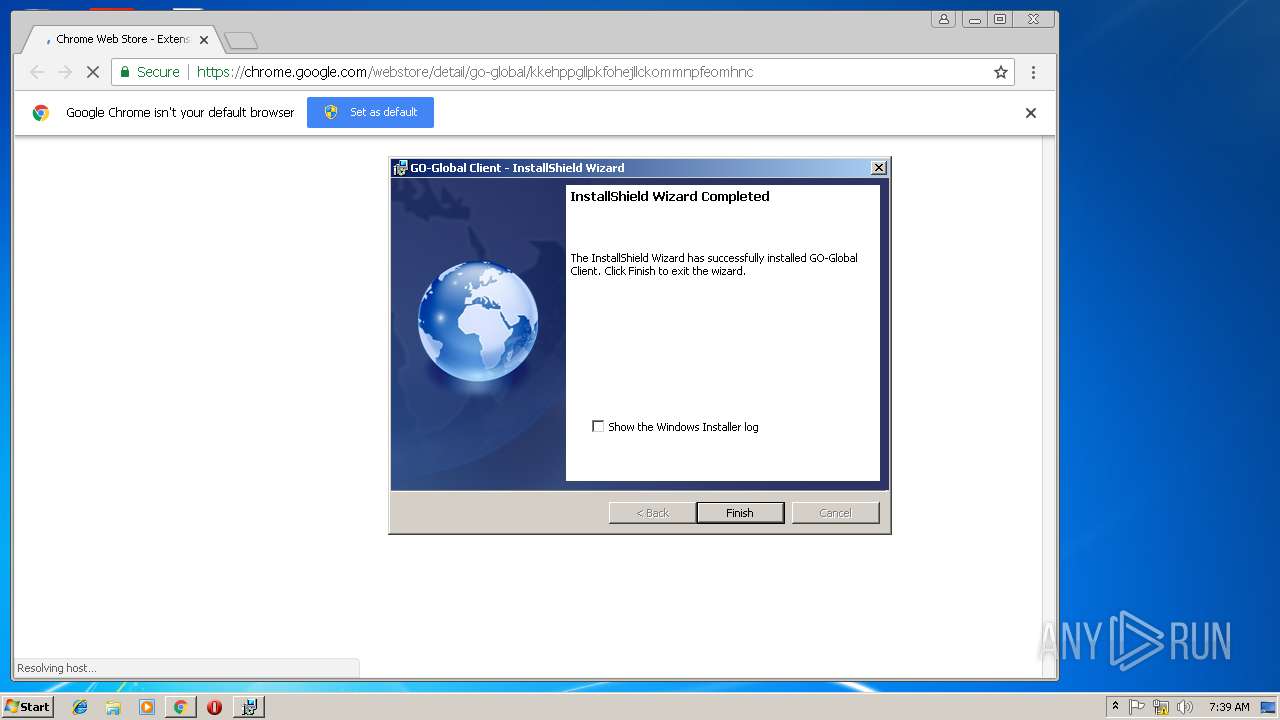Click the InstallShield Wizard Completed heading
Viewport: 1280px width, 720px height.
[x=670, y=197]
